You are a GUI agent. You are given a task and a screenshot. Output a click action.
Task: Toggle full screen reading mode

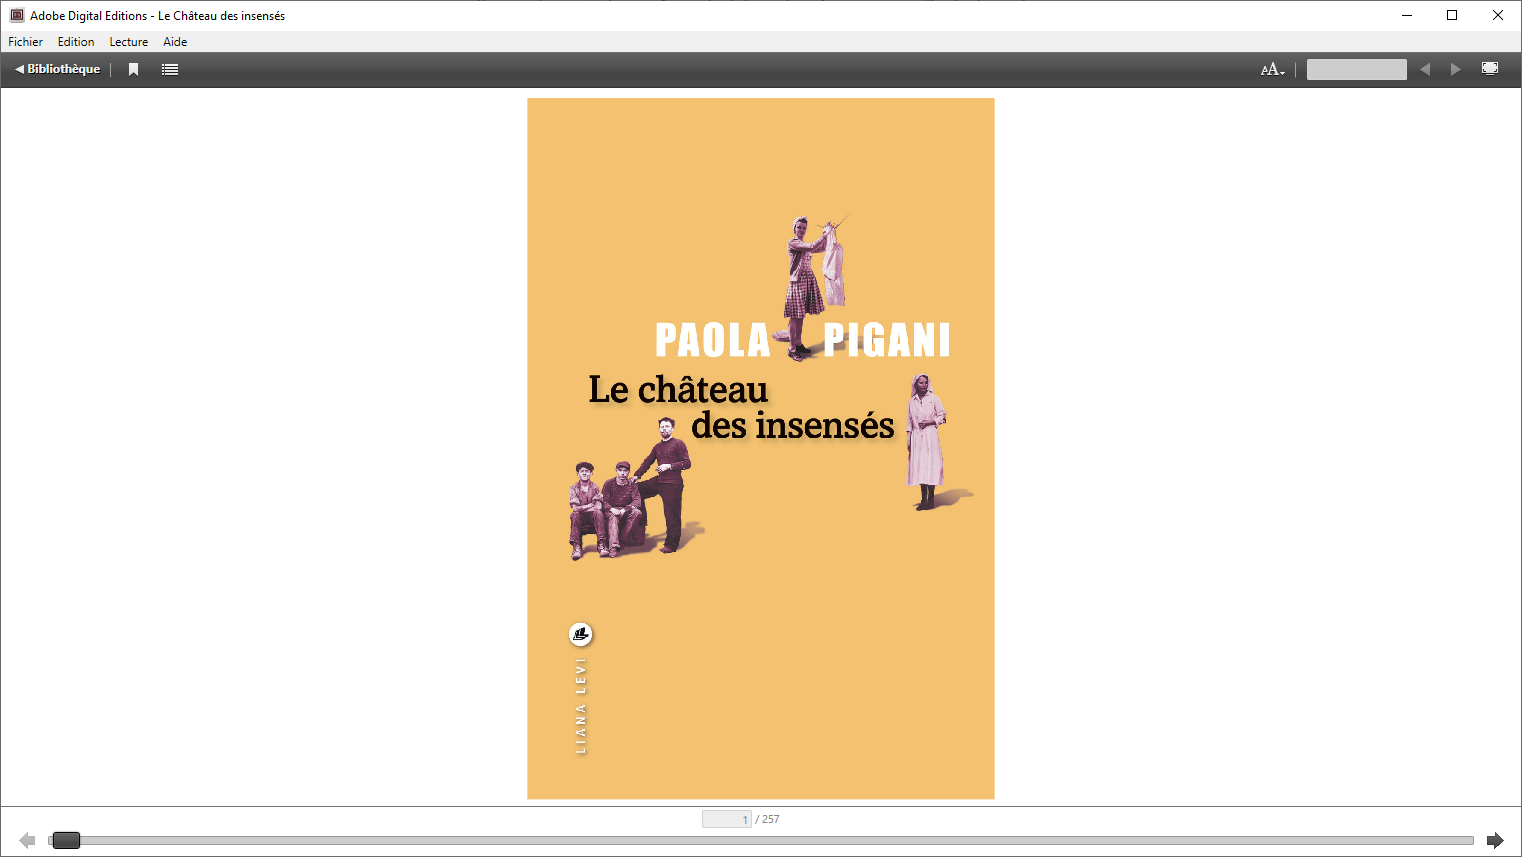(1490, 69)
